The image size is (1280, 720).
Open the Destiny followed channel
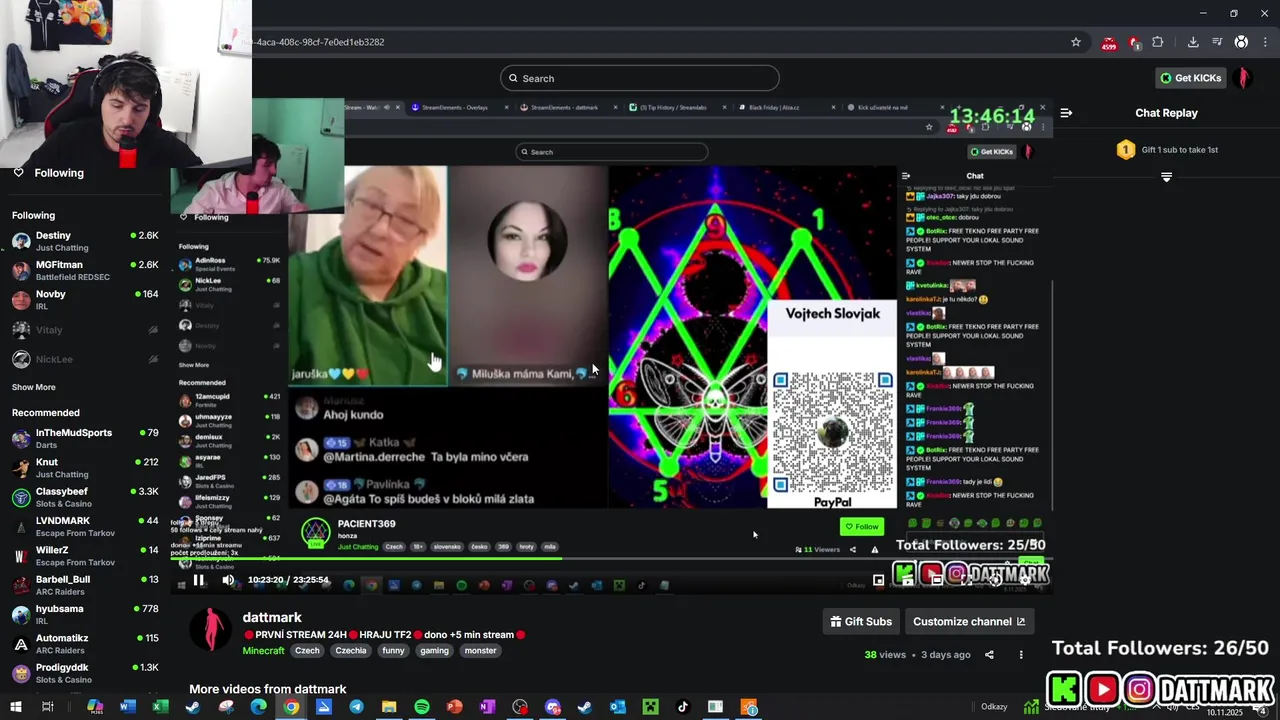point(85,241)
